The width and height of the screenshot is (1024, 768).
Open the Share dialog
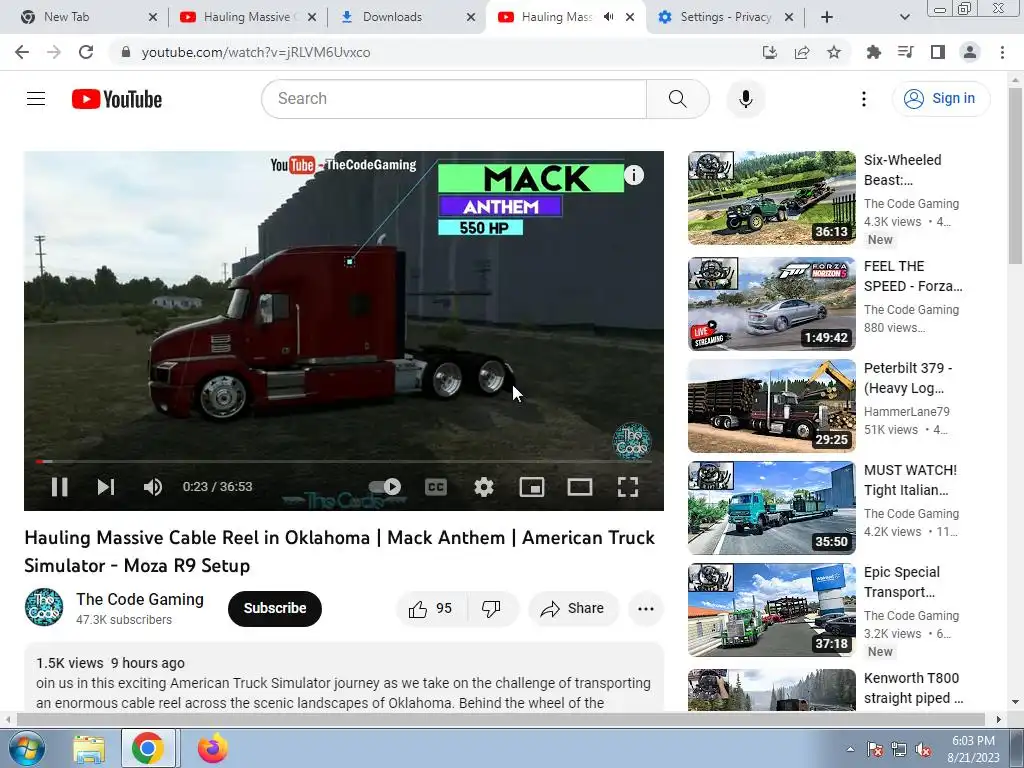pos(573,609)
